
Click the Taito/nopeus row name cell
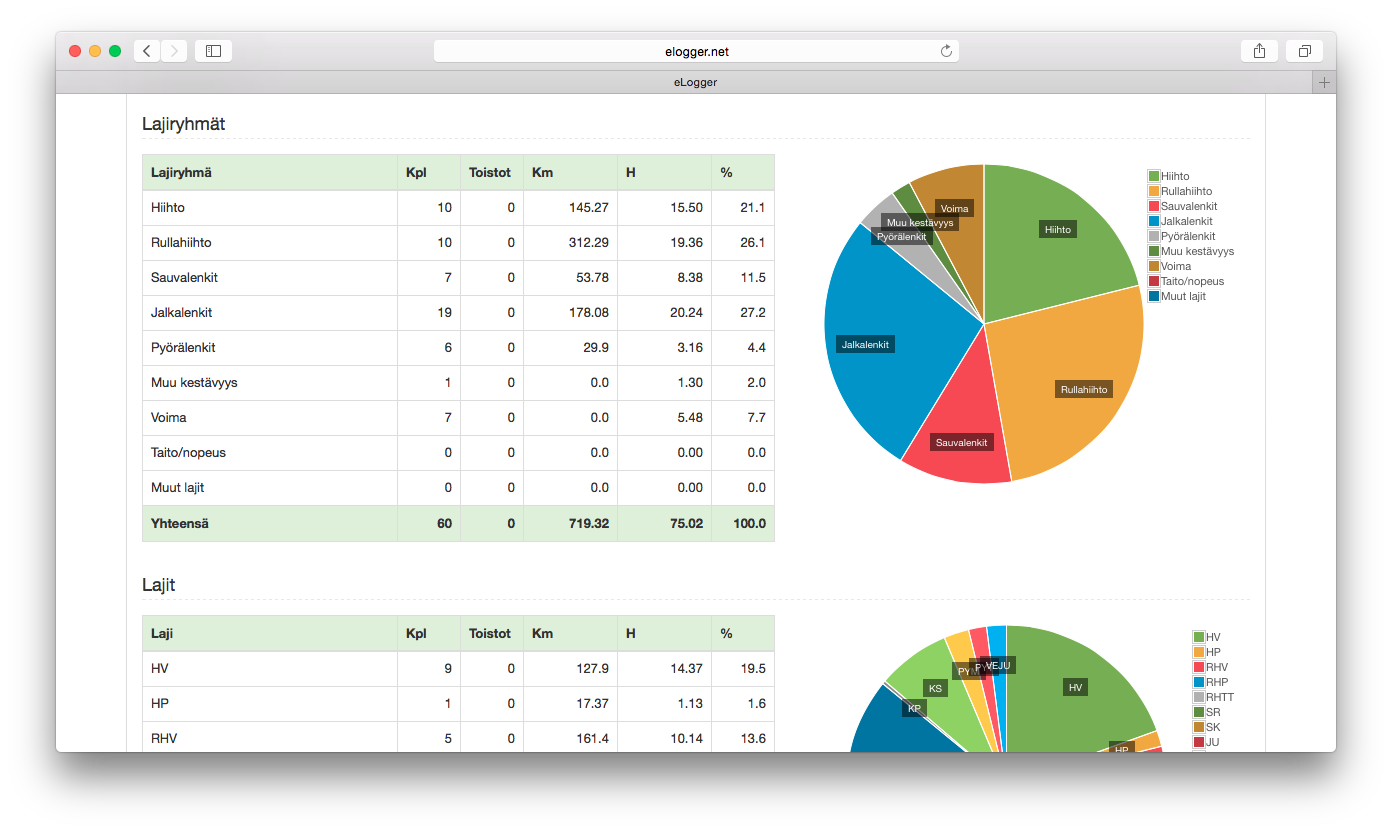pos(270,453)
